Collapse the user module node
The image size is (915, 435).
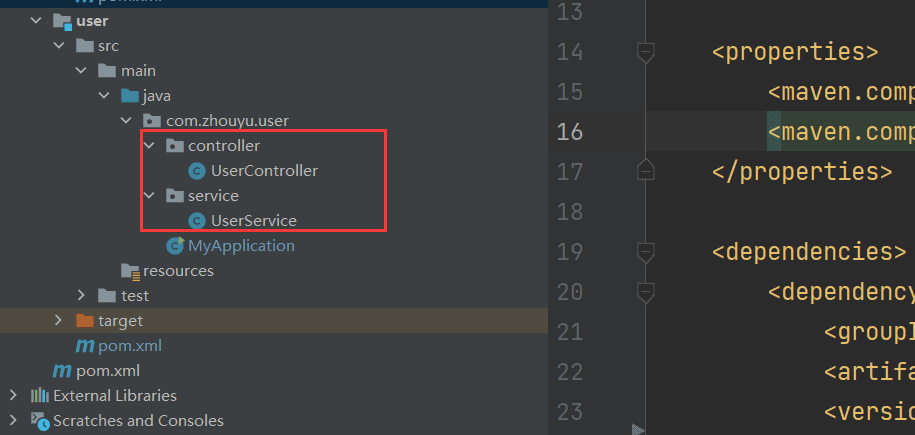(x=36, y=20)
